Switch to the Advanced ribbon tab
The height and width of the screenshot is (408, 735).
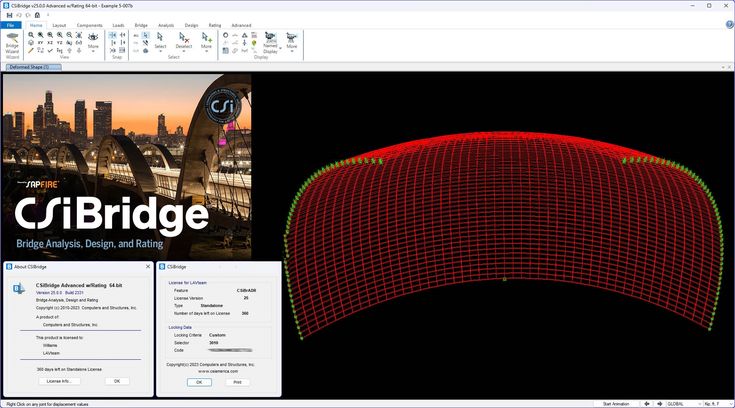pos(241,25)
